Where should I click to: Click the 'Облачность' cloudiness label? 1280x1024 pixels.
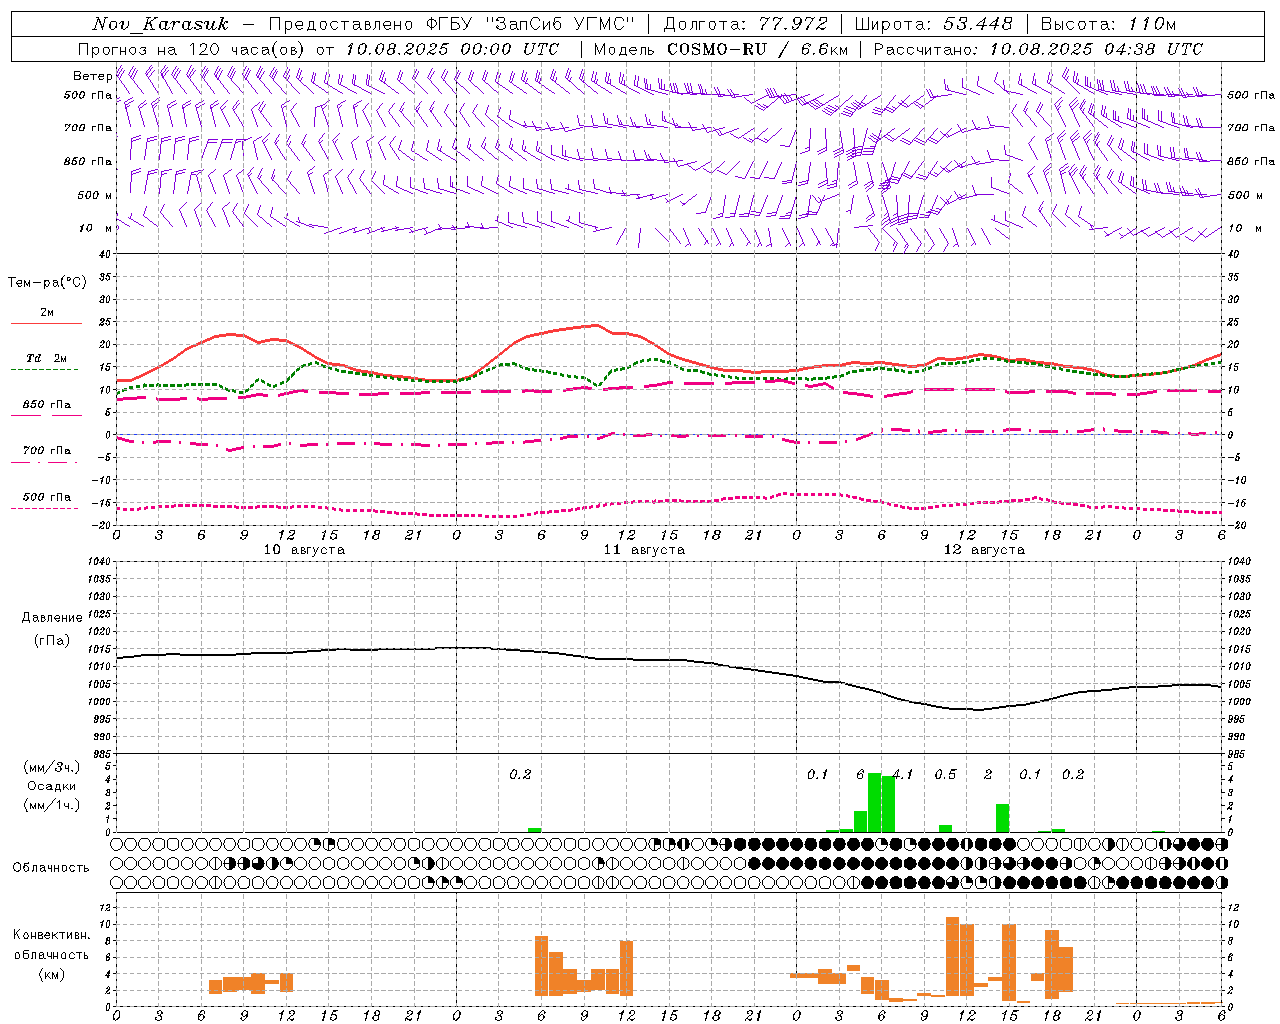pos(51,867)
